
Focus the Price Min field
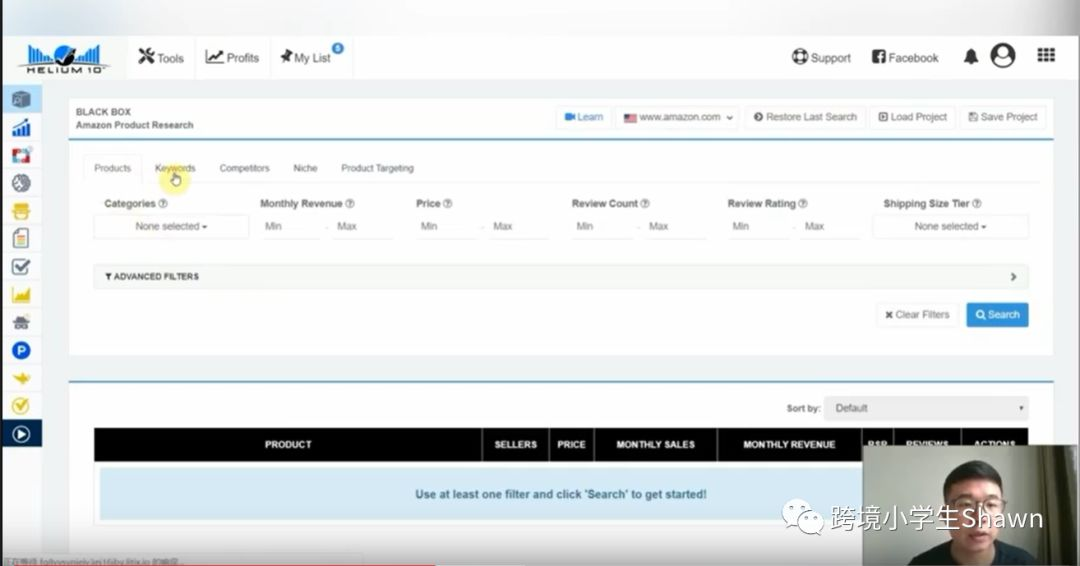pyautogui.click(x=446, y=227)
